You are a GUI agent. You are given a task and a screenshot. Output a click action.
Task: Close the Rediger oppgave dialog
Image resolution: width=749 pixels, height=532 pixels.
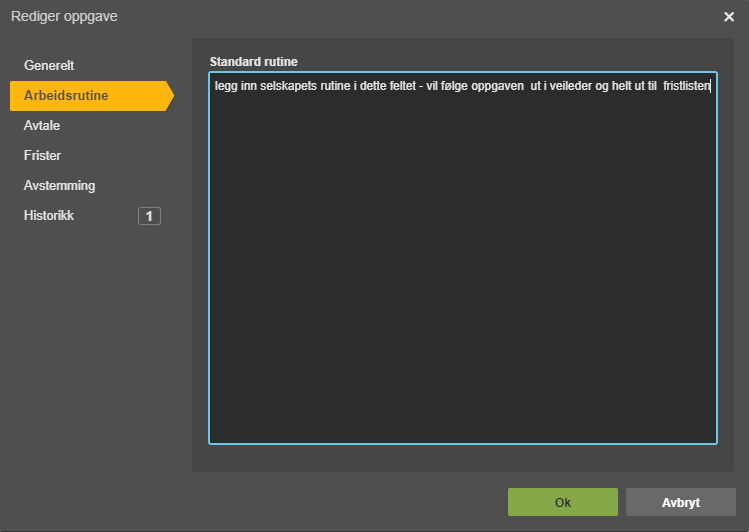tap(729, 17)
